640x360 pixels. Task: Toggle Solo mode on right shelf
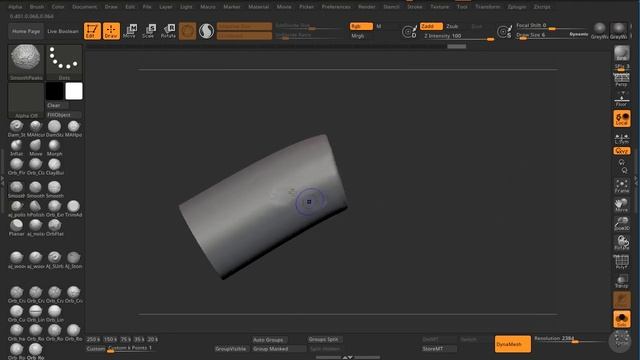622,319
